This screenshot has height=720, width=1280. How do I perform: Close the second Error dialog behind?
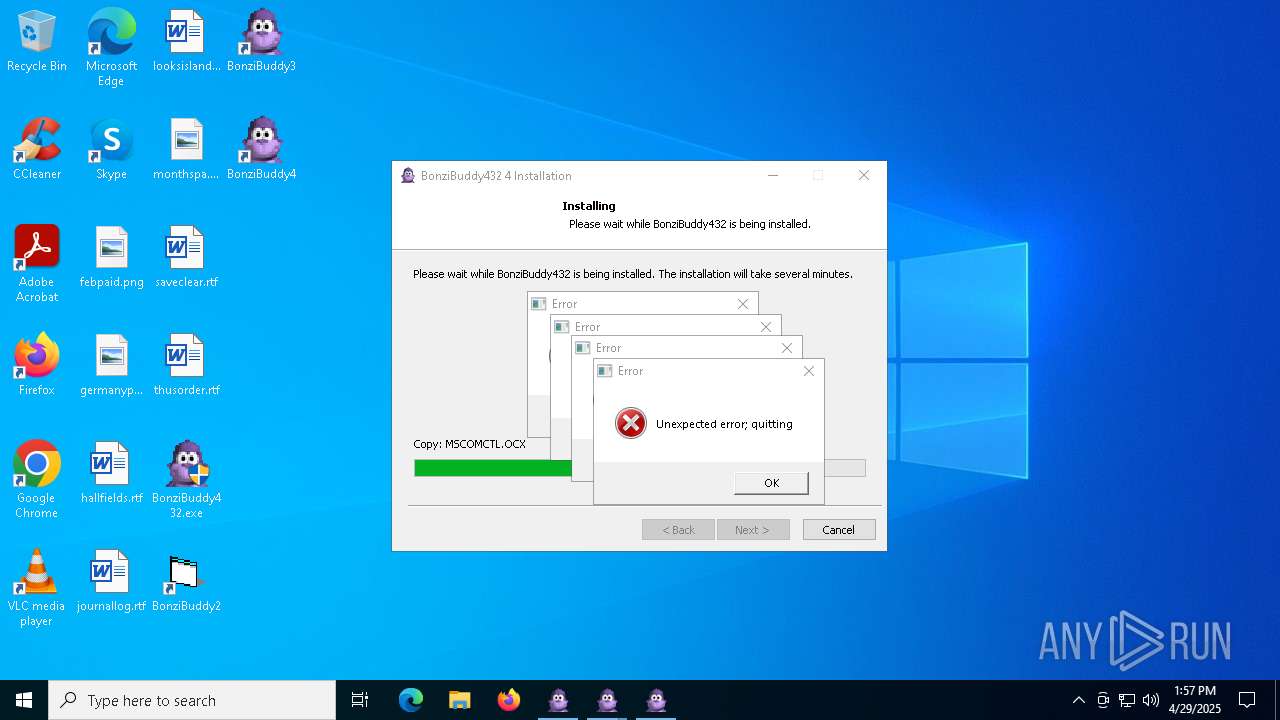coord(787,348)
